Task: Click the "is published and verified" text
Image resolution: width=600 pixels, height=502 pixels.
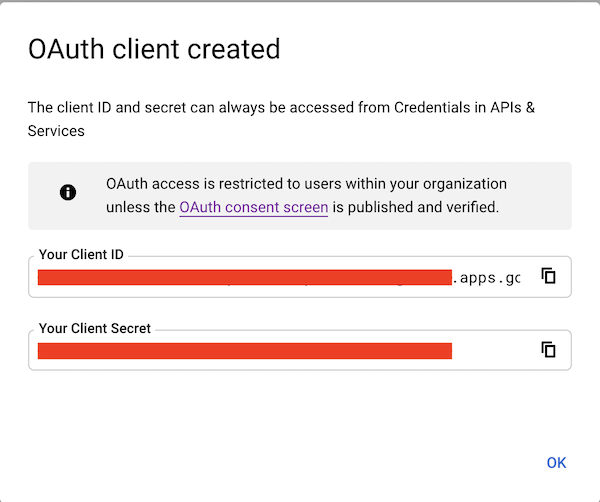Action: tap(415, 208)
